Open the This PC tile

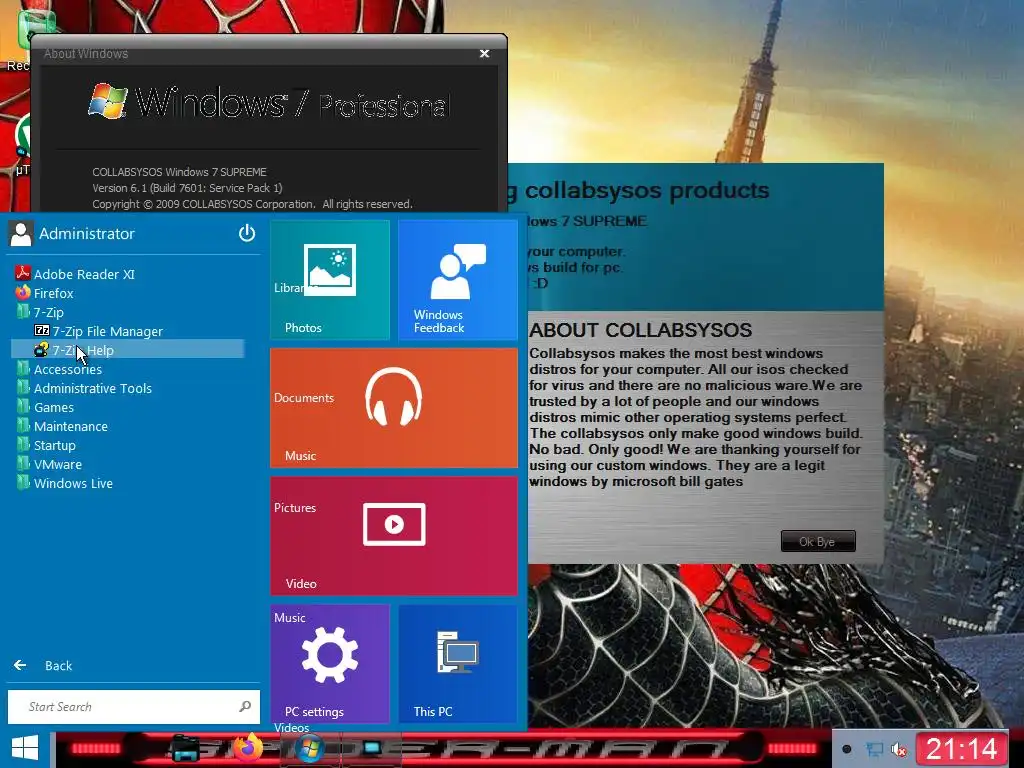coord(458,664)
